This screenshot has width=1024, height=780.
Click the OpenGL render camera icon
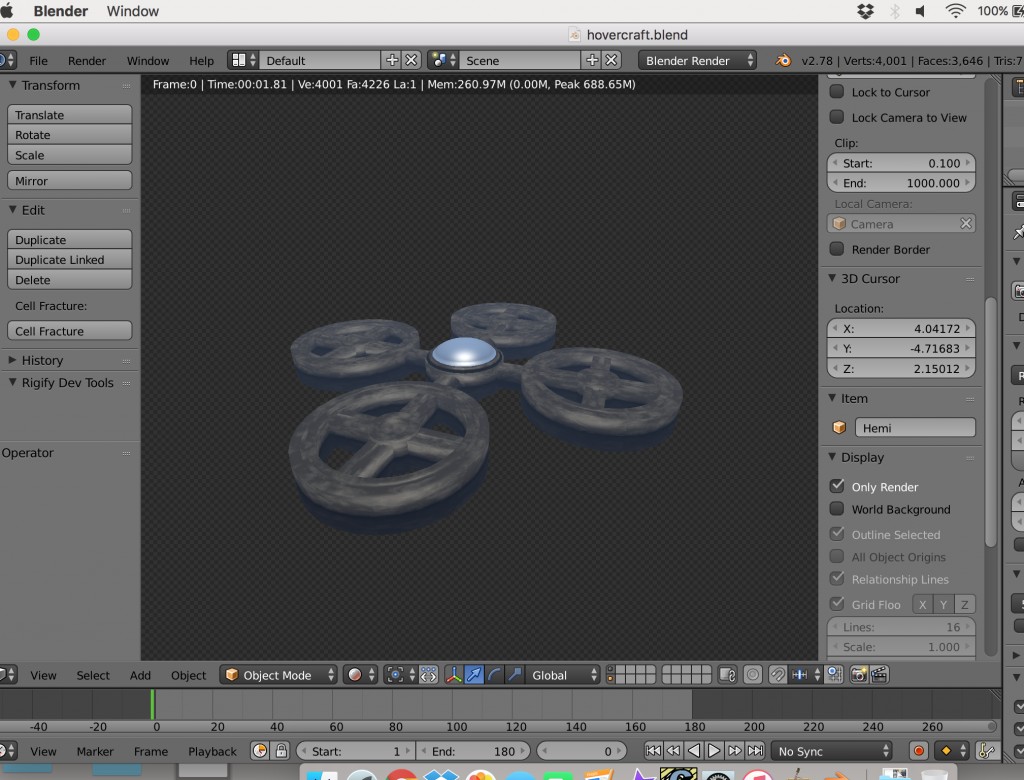[x=858, y=675]
